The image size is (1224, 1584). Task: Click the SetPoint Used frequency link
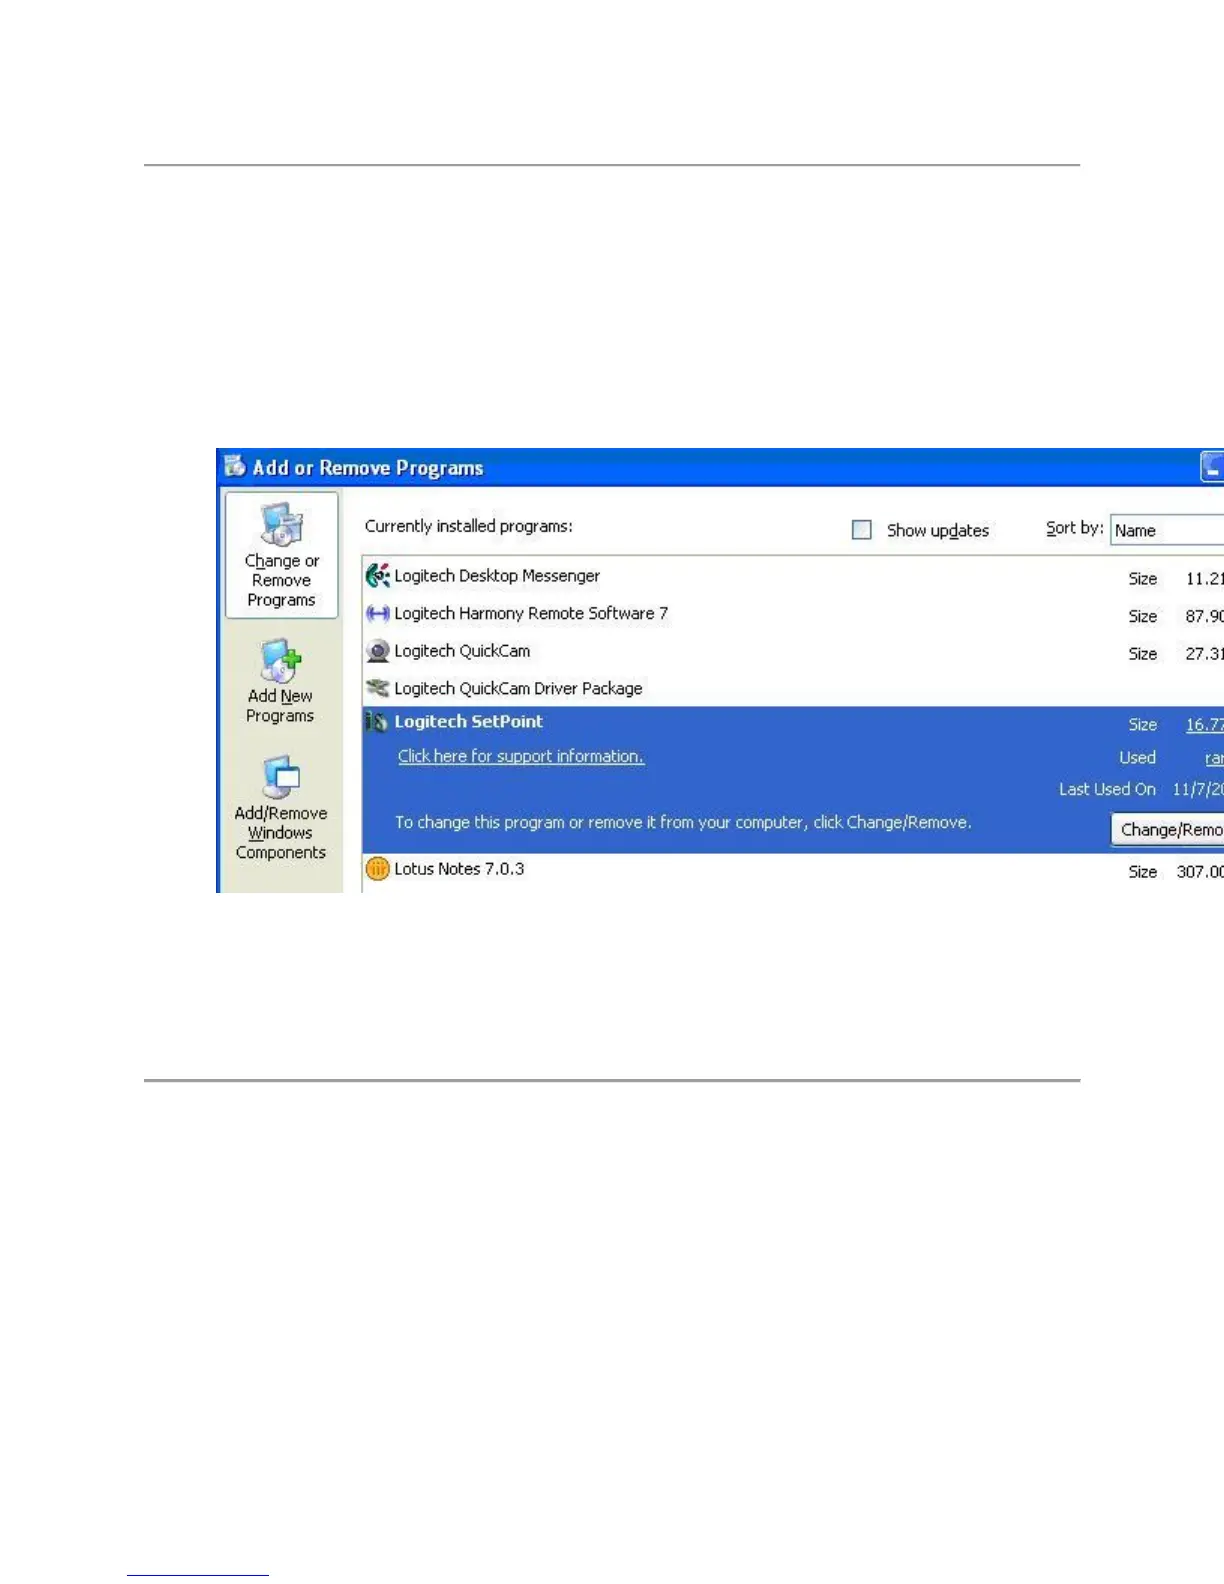click(x=1214, y=758)
